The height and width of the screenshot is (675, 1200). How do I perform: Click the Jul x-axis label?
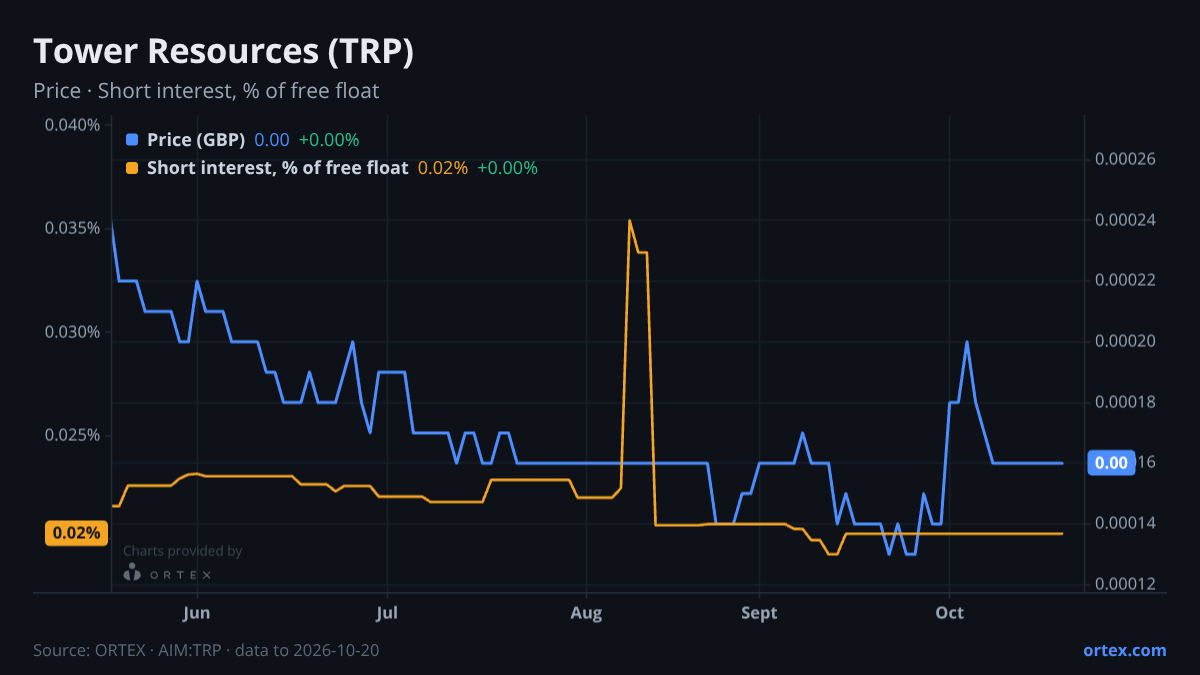[386, 612]
